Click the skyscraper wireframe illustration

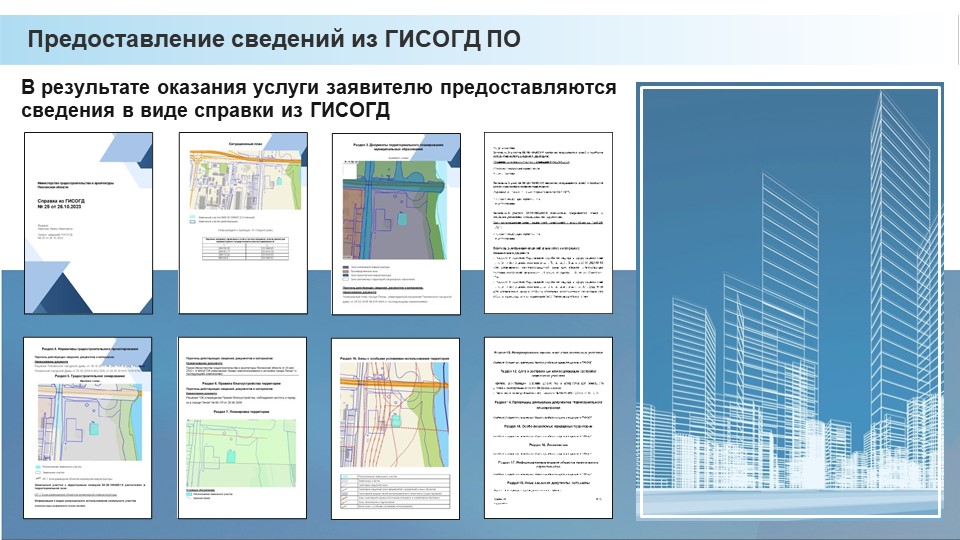789,301
